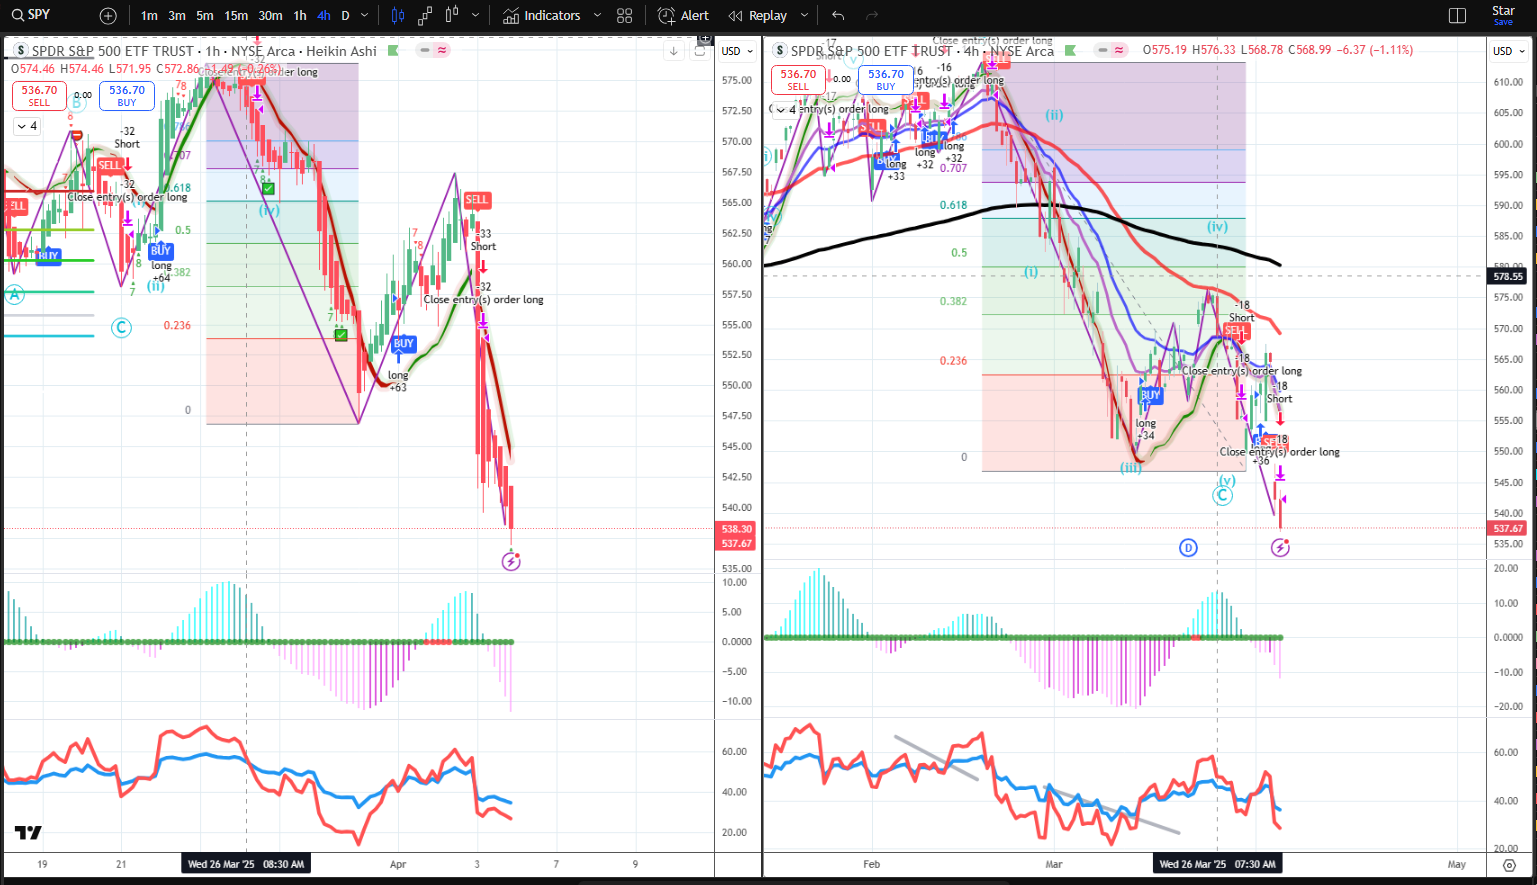This screenshot has width=1537, height=885.
Task: Create a new Alert
Action: pos(683,16)
